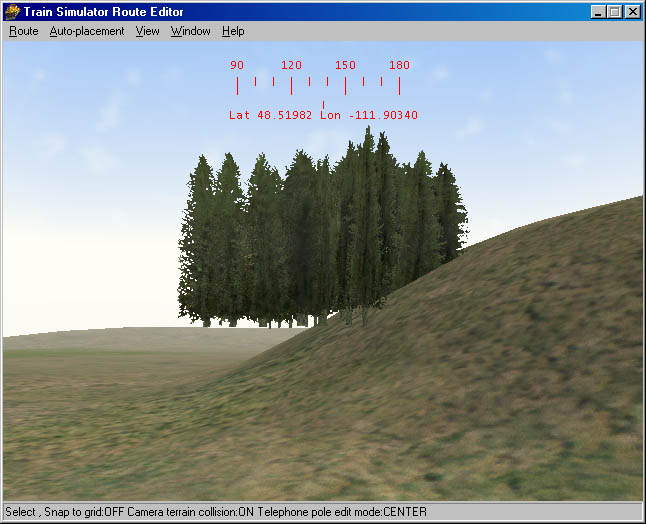Click the 'Select' mode status text
The width and height of the screenshot is (646, 524).
coord(20,512)
